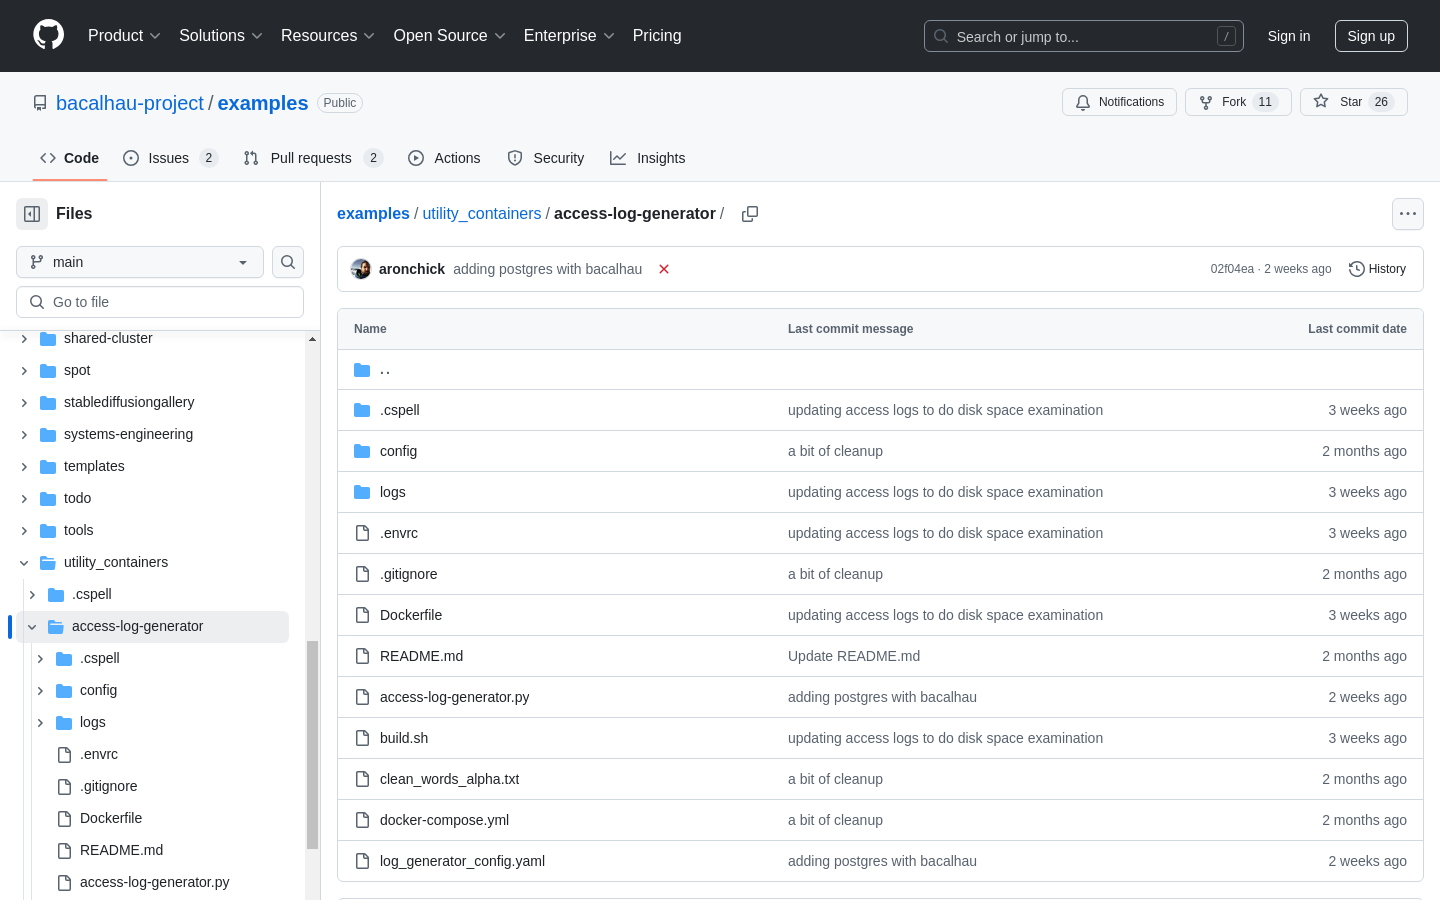Screen dimensions: 1440x900
Task: Collapse the file tree side panel
Action: tap(32, 214)
